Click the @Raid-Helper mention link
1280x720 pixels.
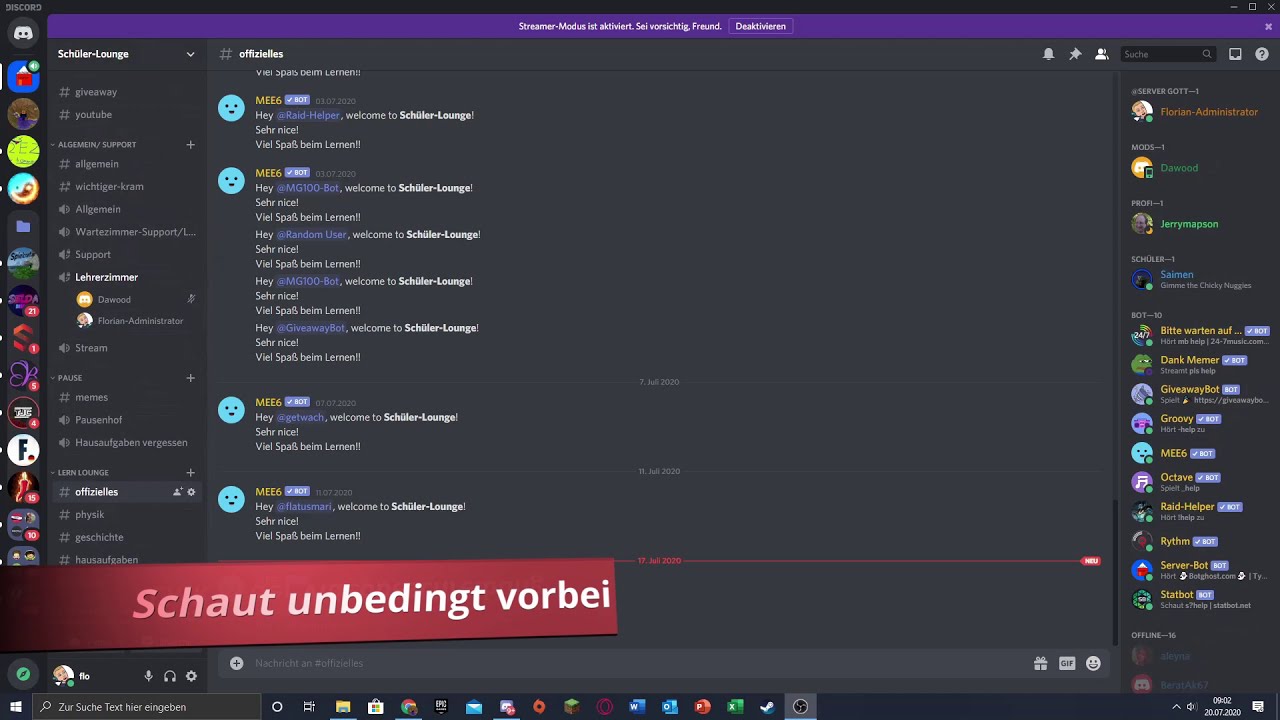[308, 115]
